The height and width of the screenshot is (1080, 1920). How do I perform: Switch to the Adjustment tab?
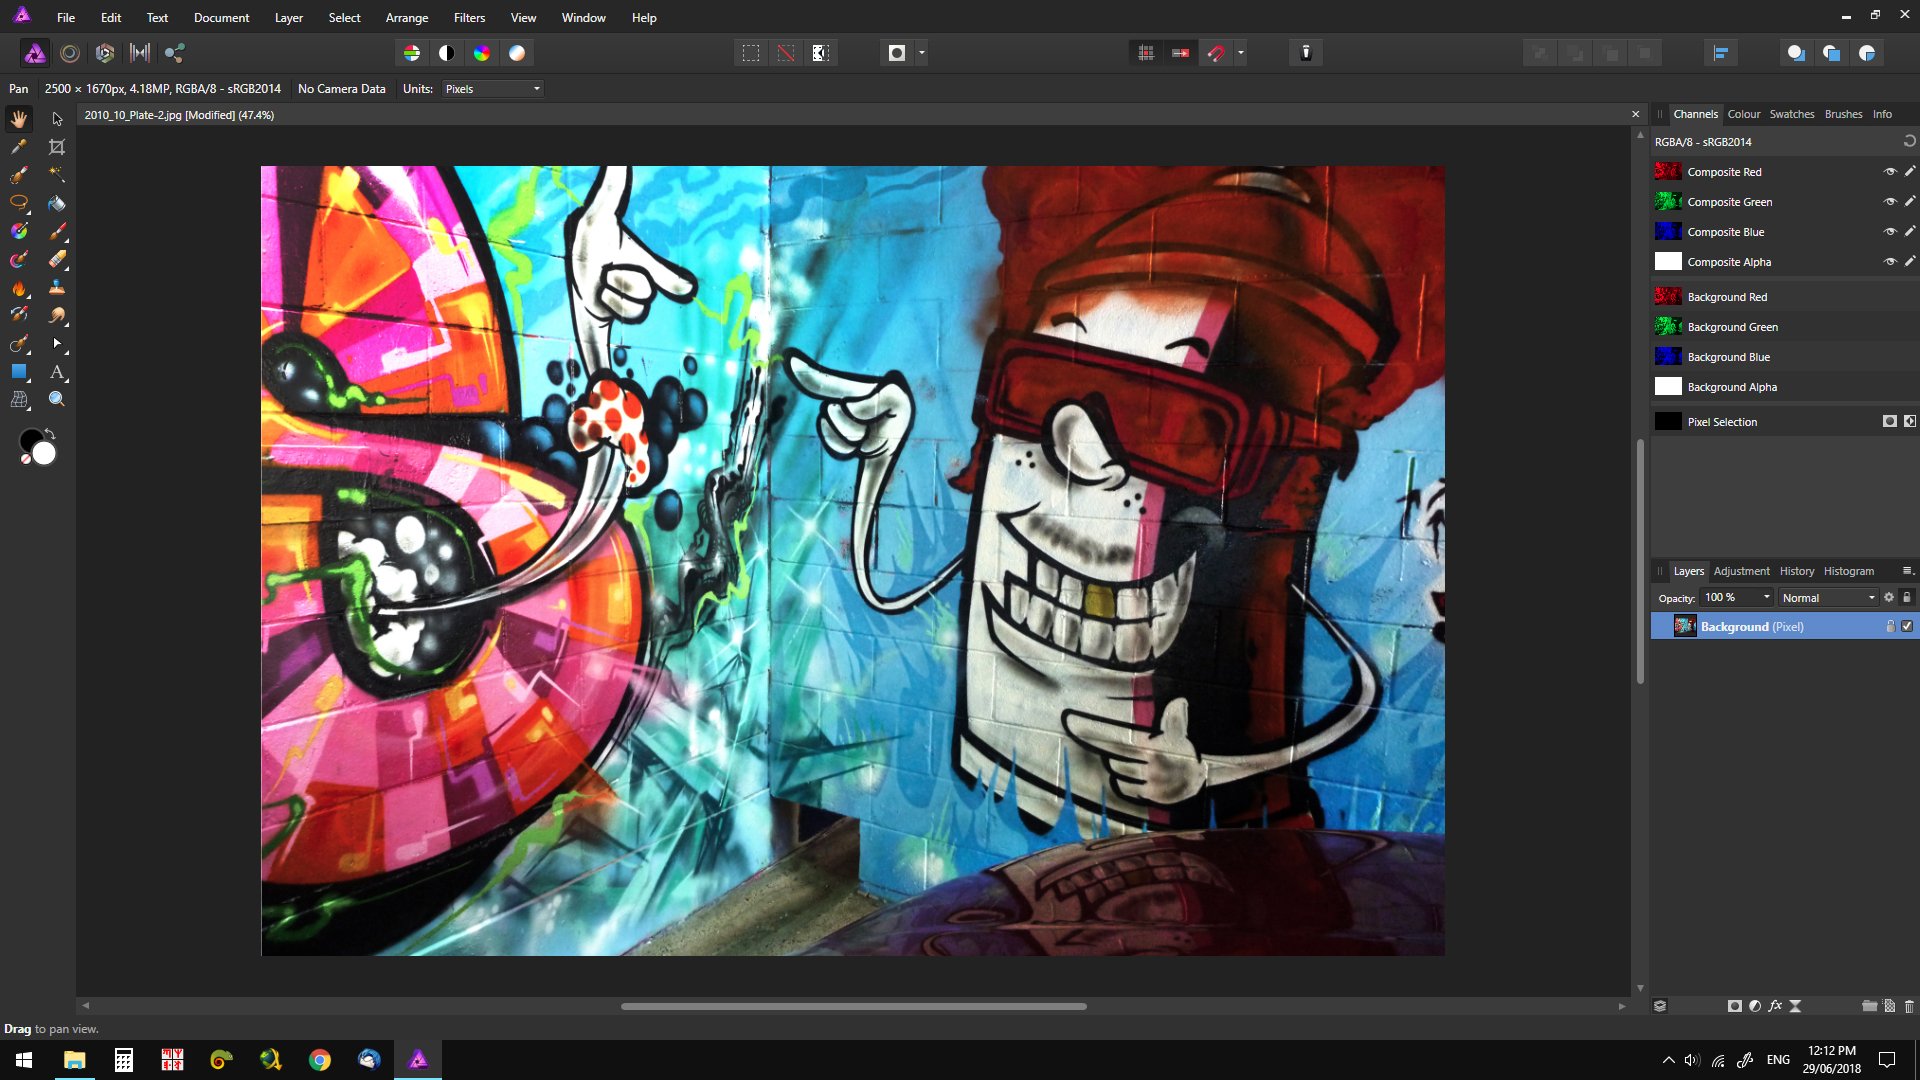point(1741,571)
